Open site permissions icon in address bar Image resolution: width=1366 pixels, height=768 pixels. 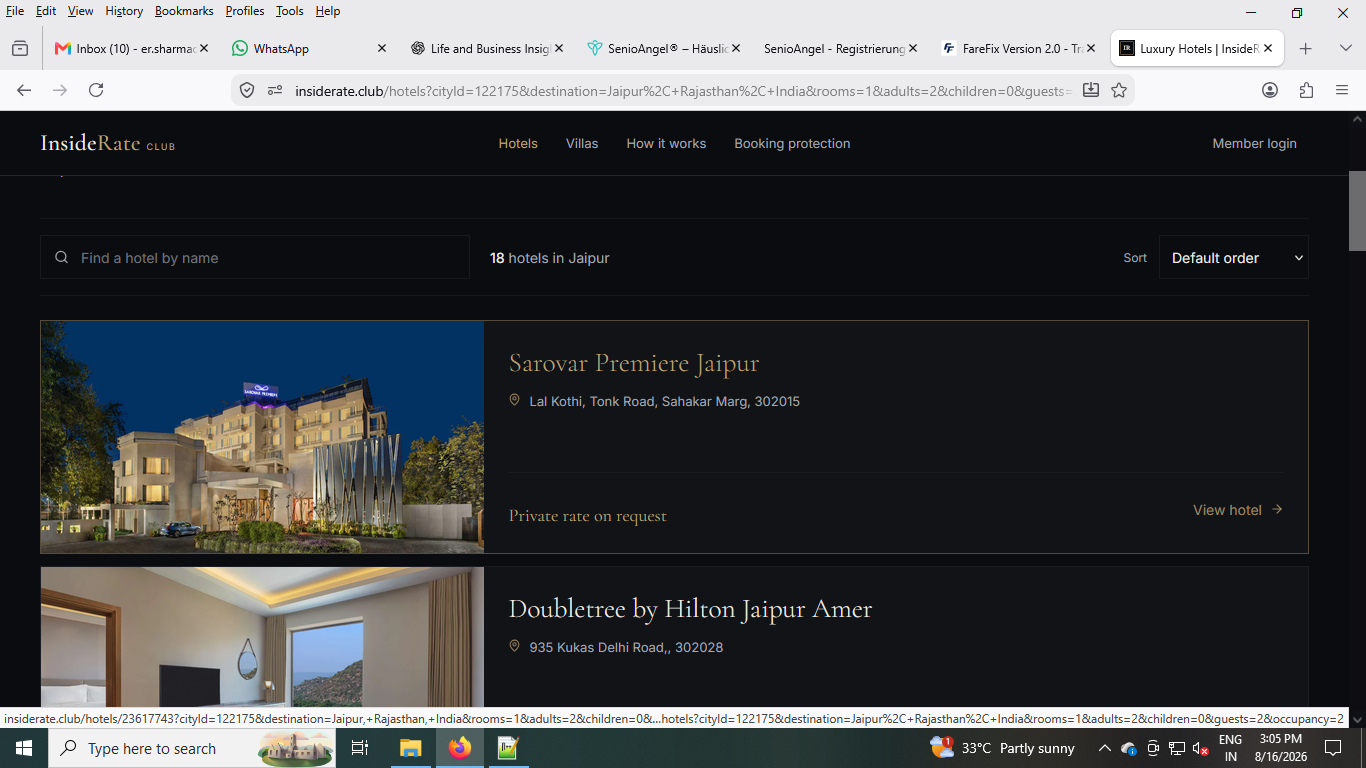pos(275,90)
